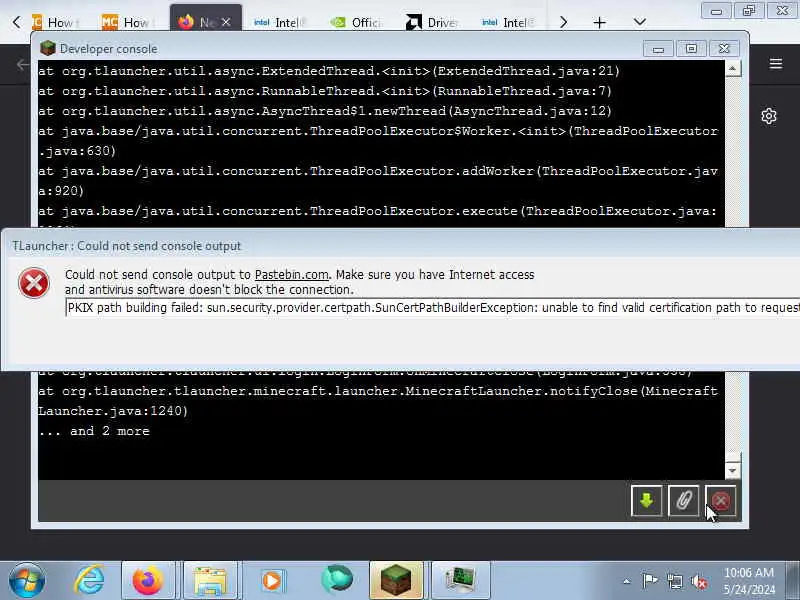Restore down the Firefox browser window
Screen dimensions: 800x600
749,11
